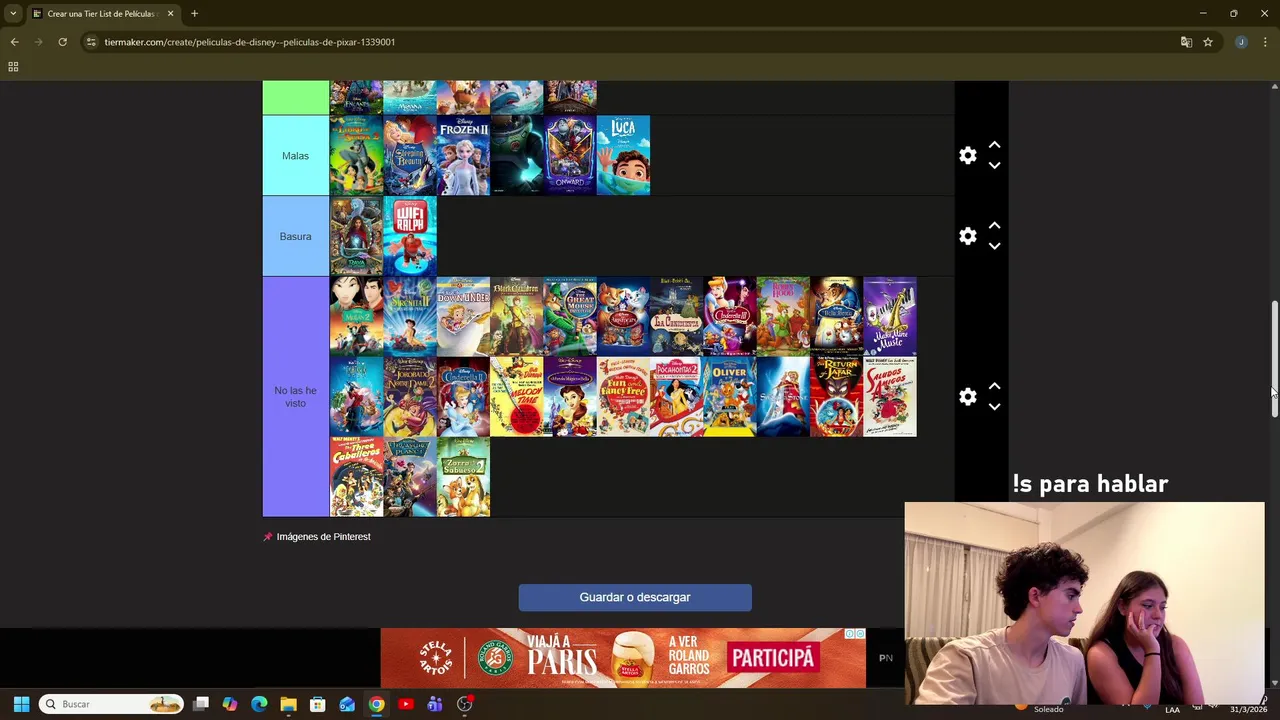
Task: Click Imágenes de Pinterest text
Action: 323,537
